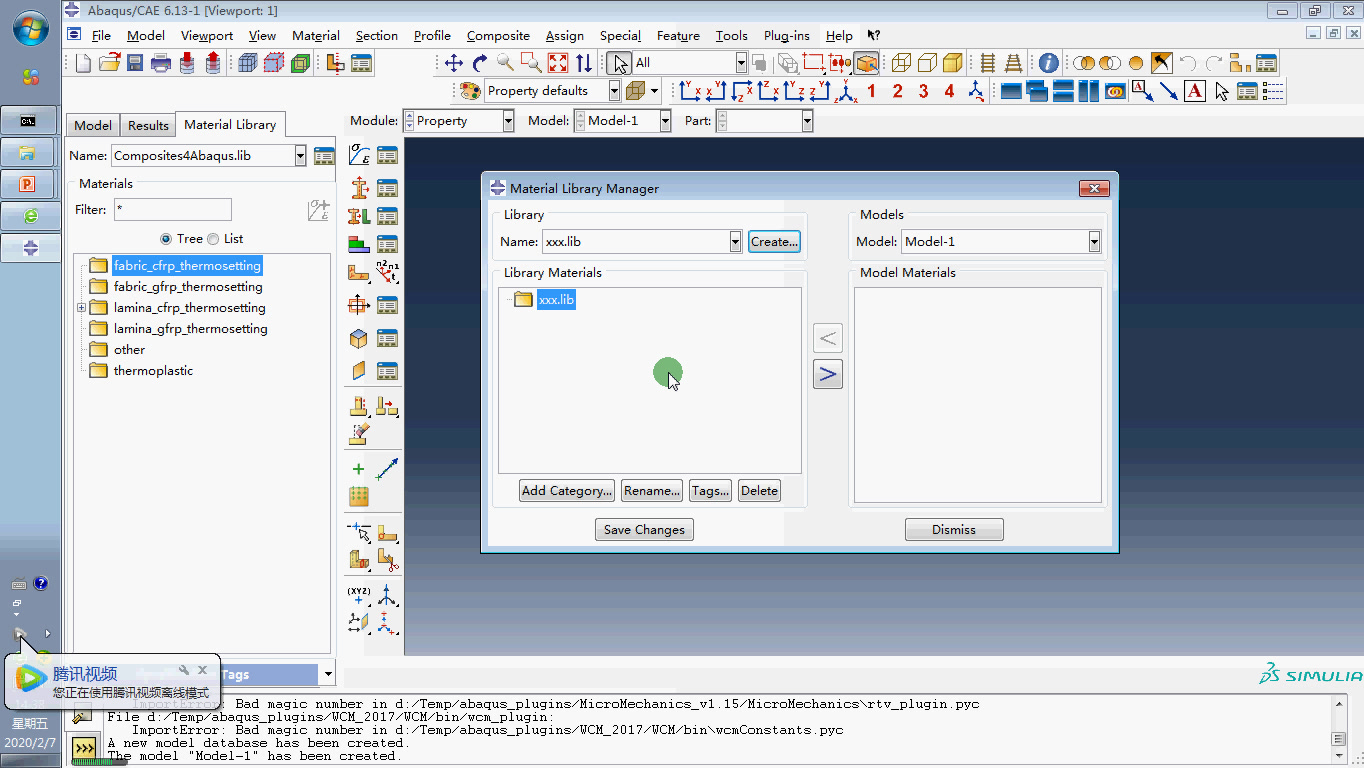This screenshot has height=768, width=1364.
Task: Select the List radio button
Action: point(213,239)
